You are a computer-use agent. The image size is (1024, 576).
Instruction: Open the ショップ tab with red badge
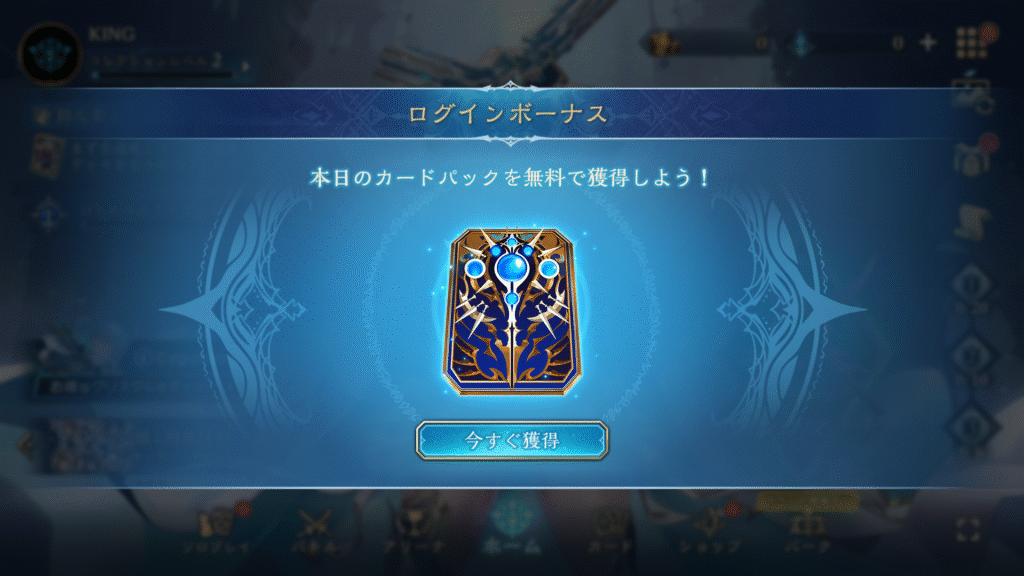pos(709,530)
